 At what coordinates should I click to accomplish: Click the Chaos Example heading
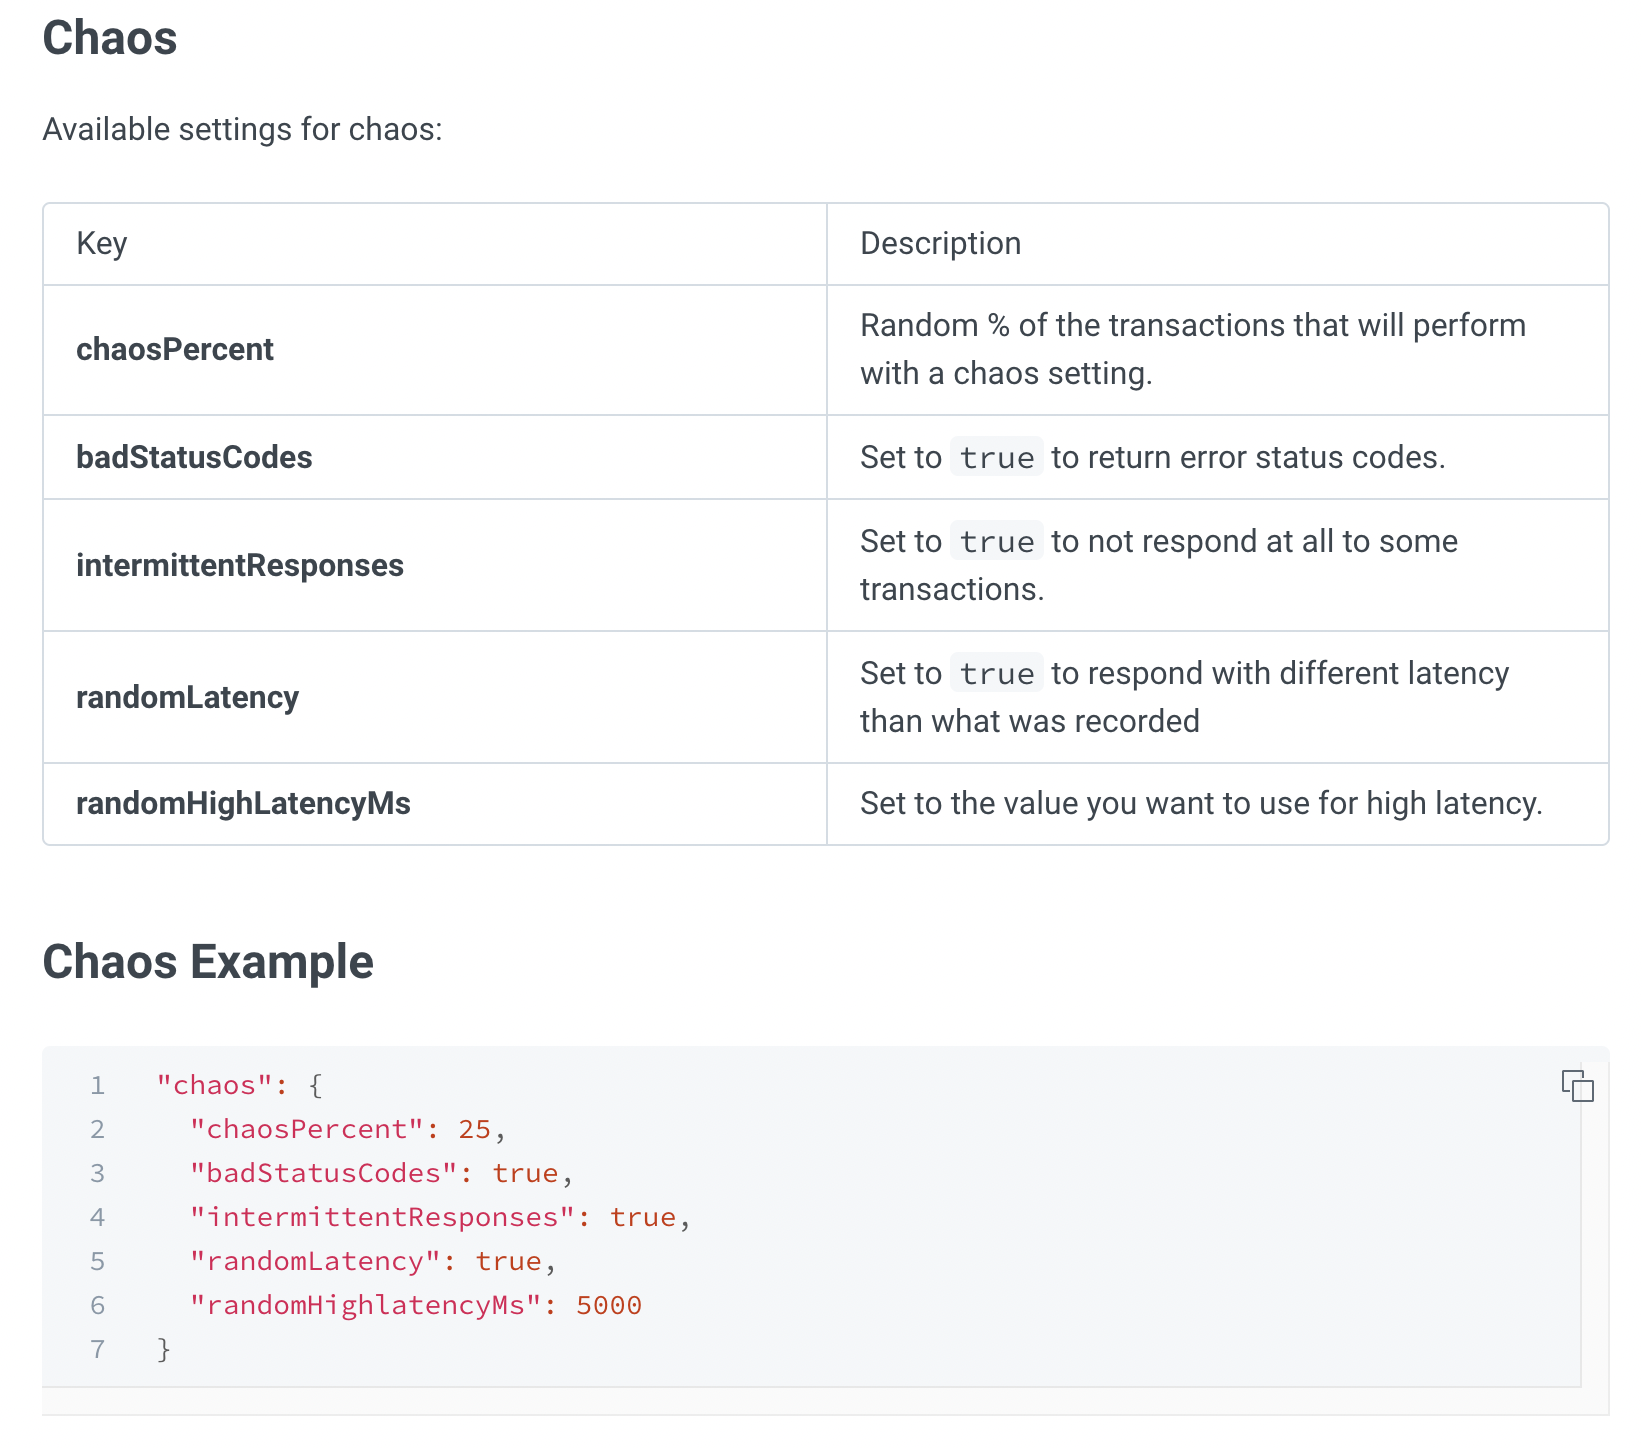point(208,962)
